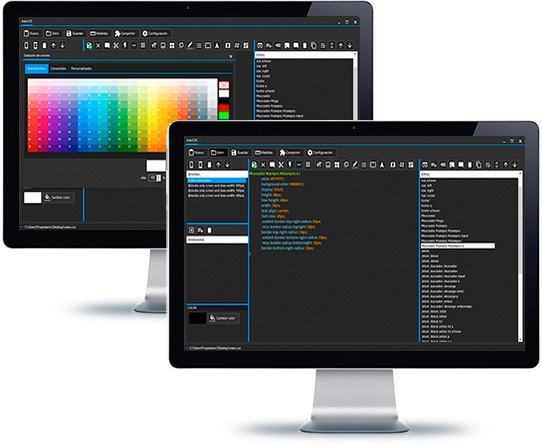The width and height of the screenshot is (542, 446).
Task: Open Configuración on the front monitor window
Action: click(x=320, y=152)
